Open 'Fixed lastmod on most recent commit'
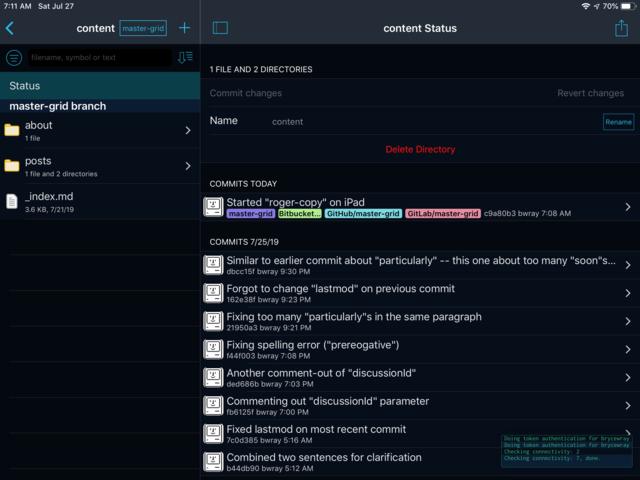The height and width of the screenshot is (480, 640). 420,434
